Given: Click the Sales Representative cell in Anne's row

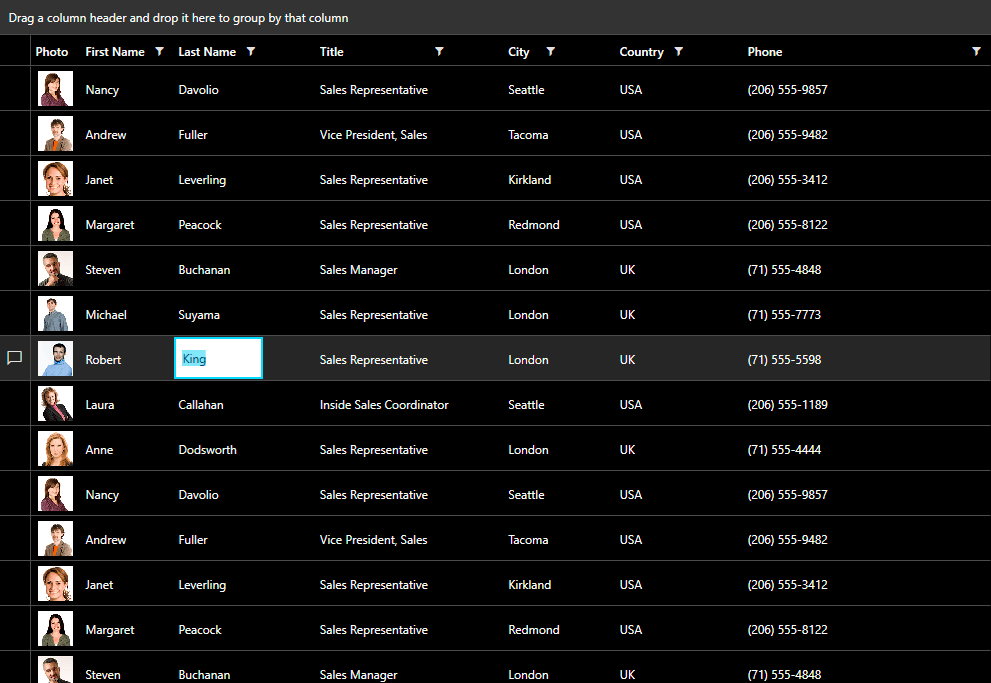Looking at the screenshot, I should [374, 450].
